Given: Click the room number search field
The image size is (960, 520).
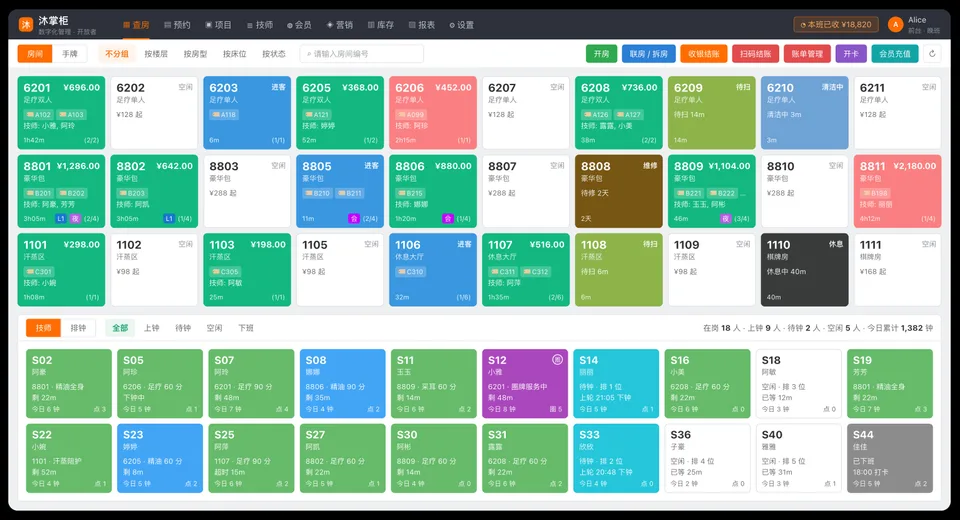Looking at the screenshot, I should 362,54.
